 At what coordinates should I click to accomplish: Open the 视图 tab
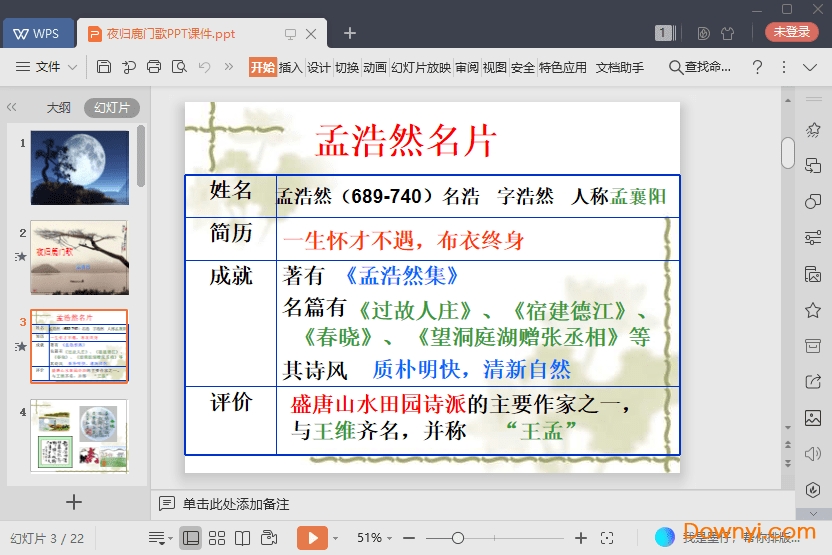pos(495,67)
